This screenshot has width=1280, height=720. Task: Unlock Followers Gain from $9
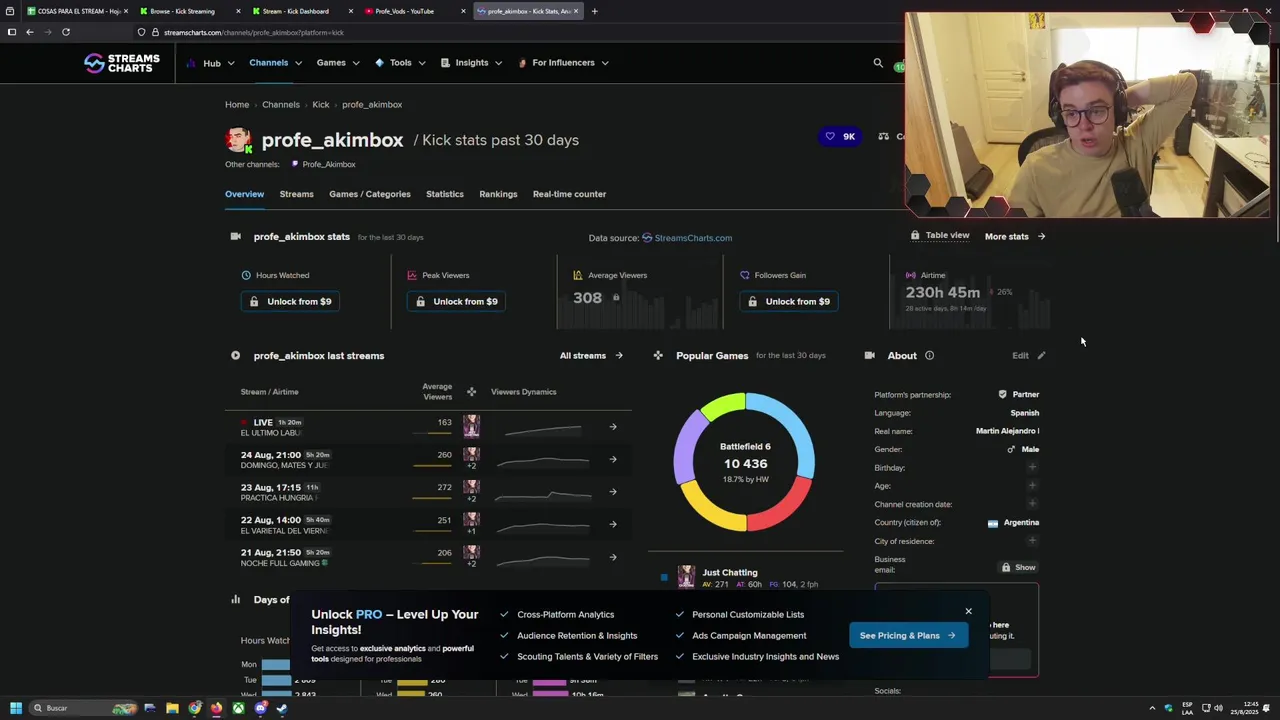(x=788, y=301)
